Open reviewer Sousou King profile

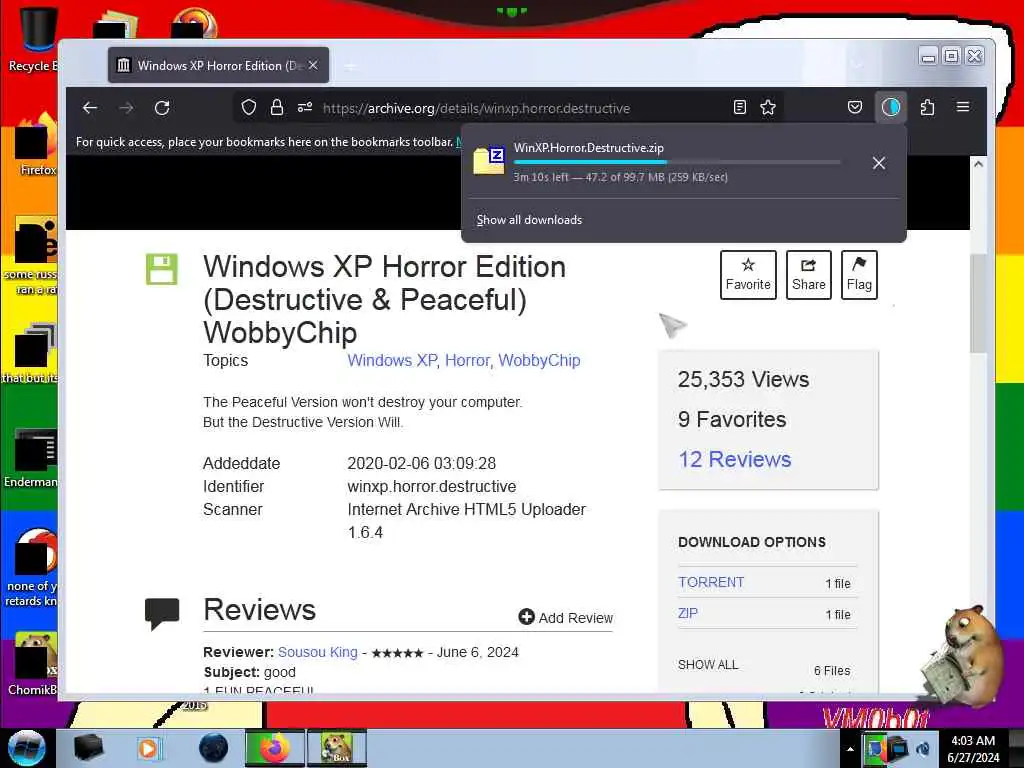[x=317, y=652]
